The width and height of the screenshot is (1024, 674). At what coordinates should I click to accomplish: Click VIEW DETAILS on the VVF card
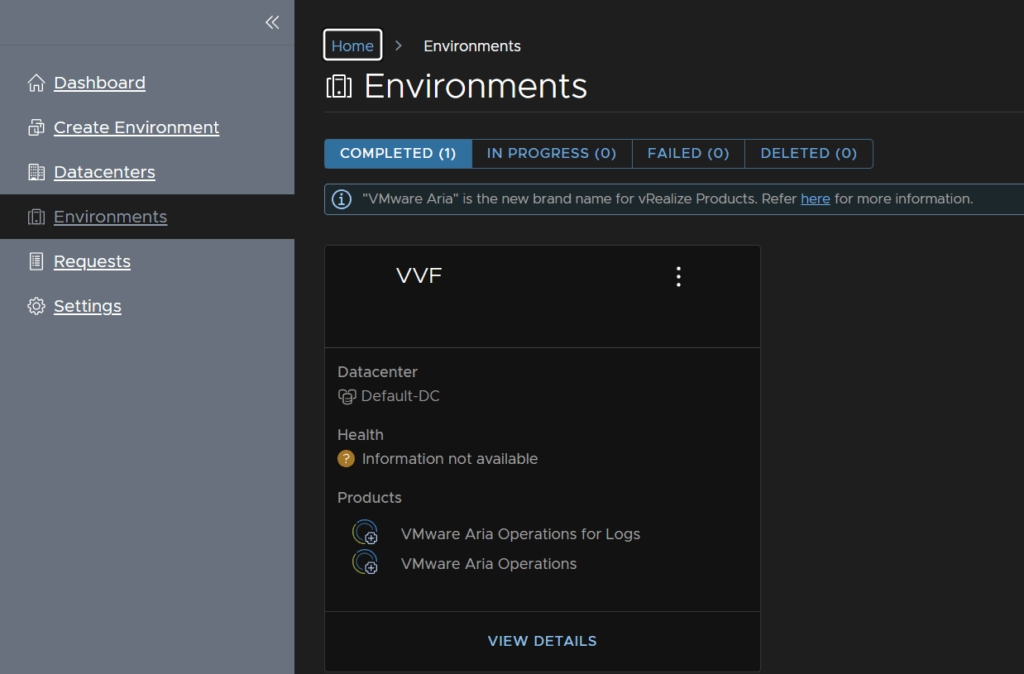click(x=542, y=641)
